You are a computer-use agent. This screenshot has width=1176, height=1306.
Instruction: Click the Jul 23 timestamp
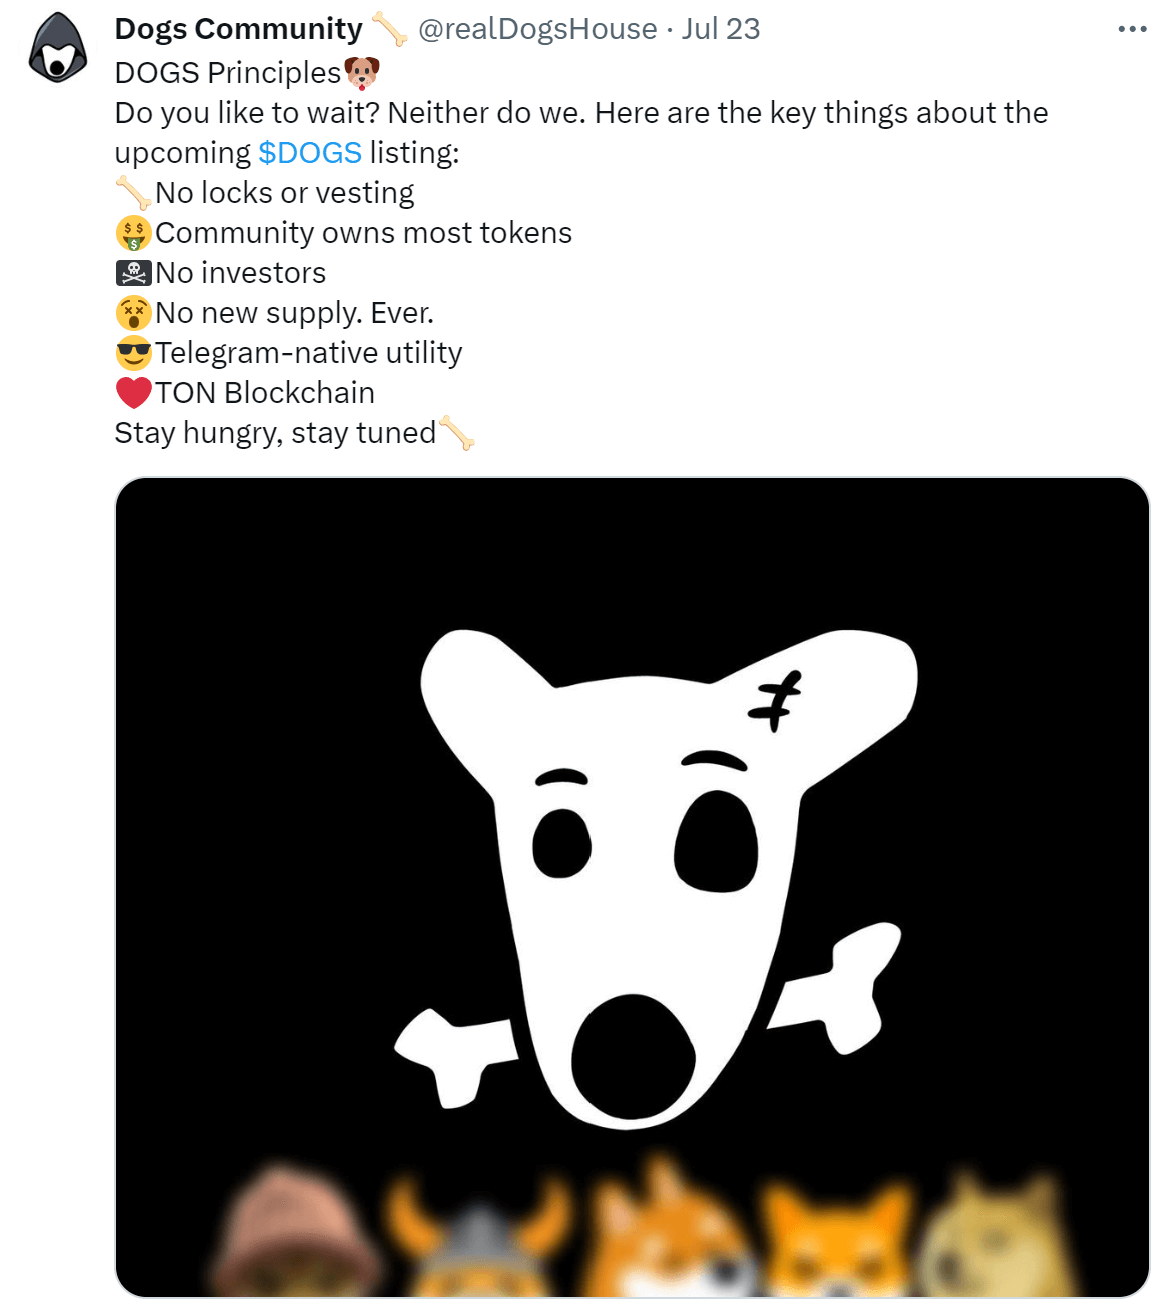pyautogui.click(x=723, y=29)
